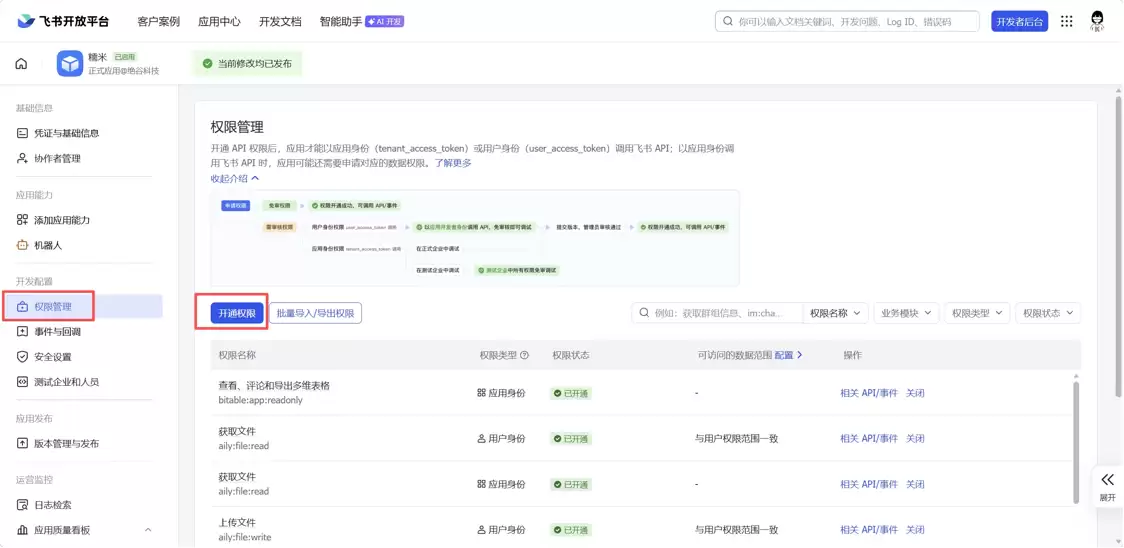
Task: Click the 协作者管理 person icon
Action: 22,158
